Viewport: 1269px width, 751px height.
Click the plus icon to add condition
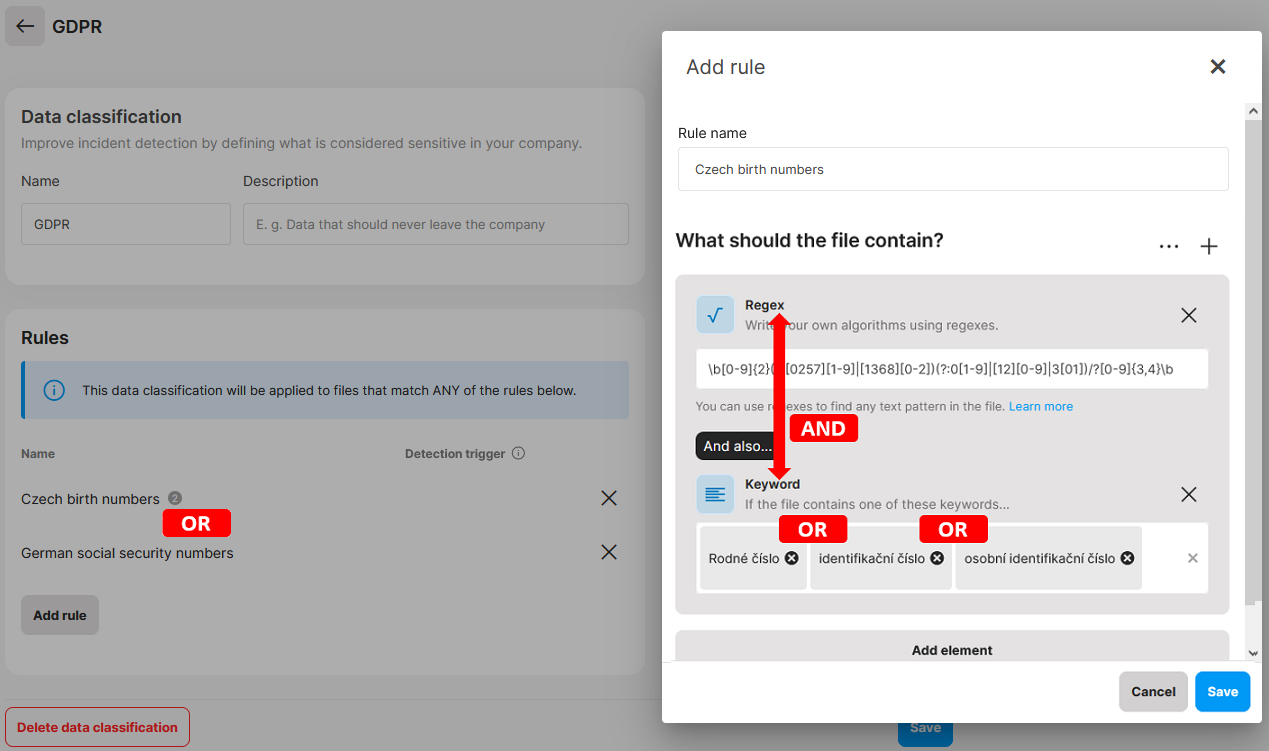point(1209,246)
